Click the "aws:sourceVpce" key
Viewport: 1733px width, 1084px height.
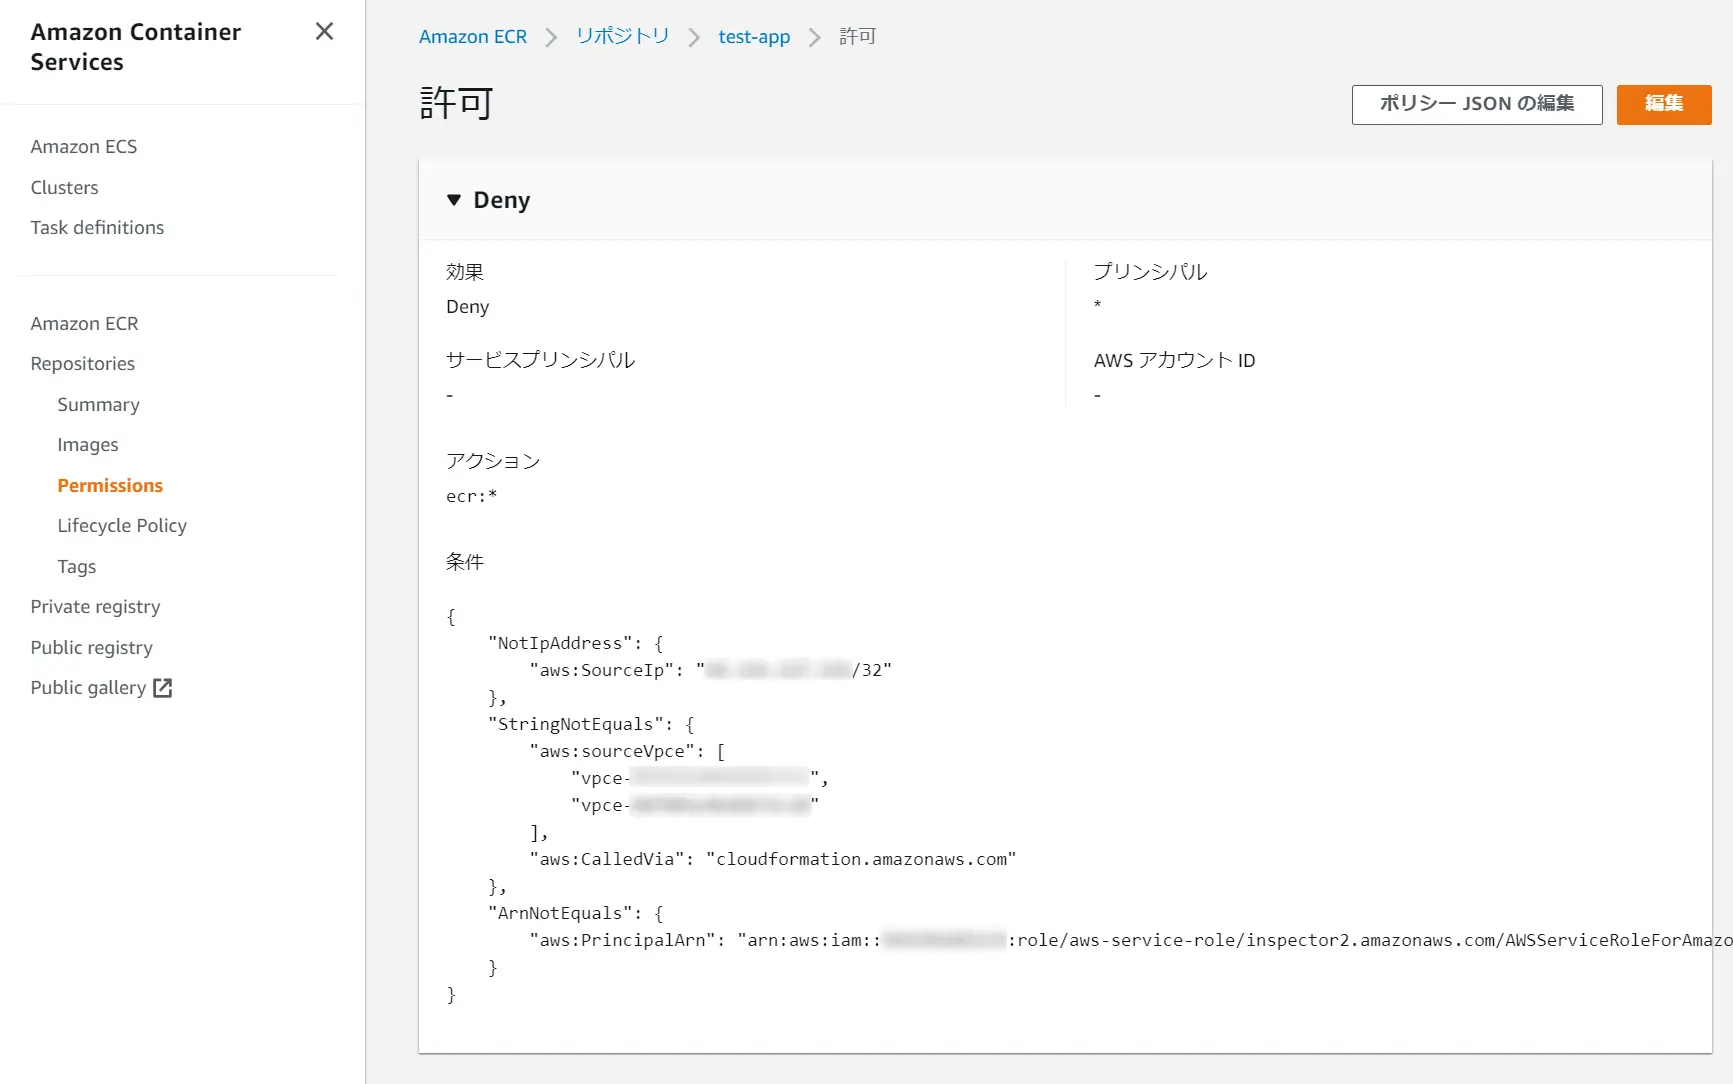(612, 751)
